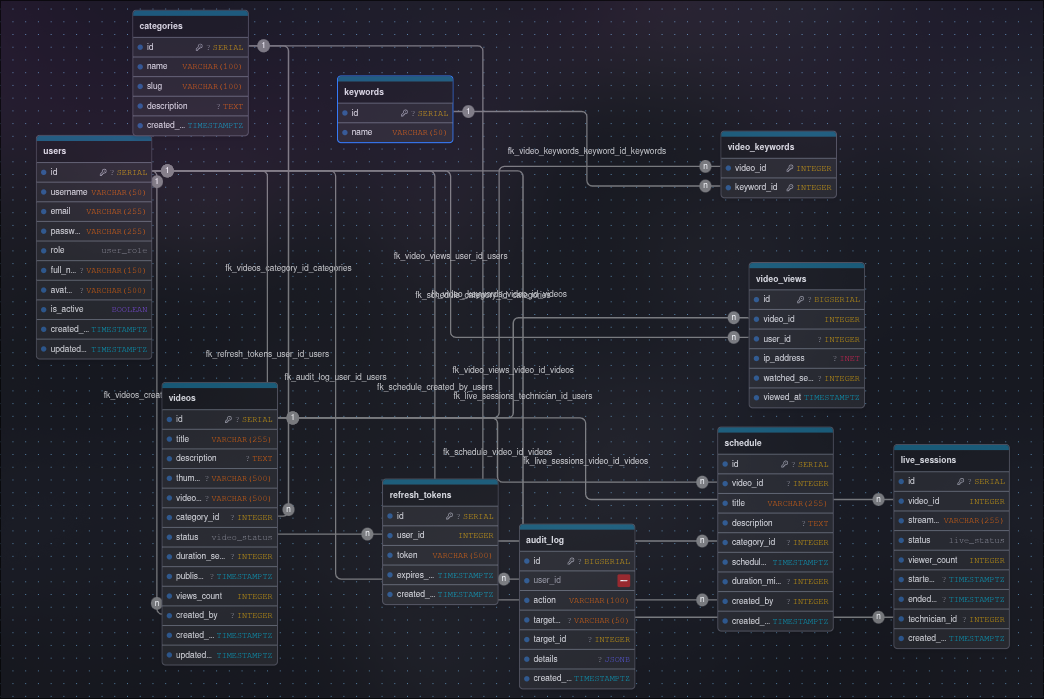Click the '1' cardinality marker beside categories id
The width and height of the screenshot is (1044, 699).
264,46
